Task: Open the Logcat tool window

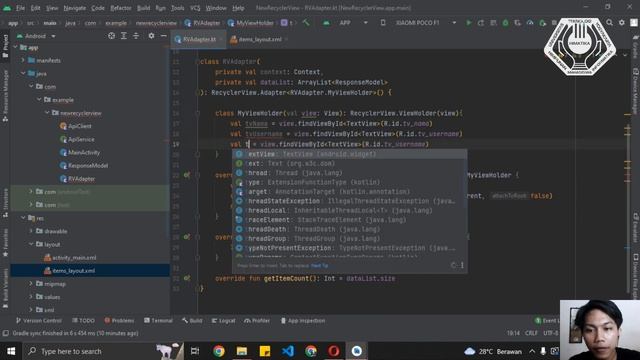Action: 223,321
